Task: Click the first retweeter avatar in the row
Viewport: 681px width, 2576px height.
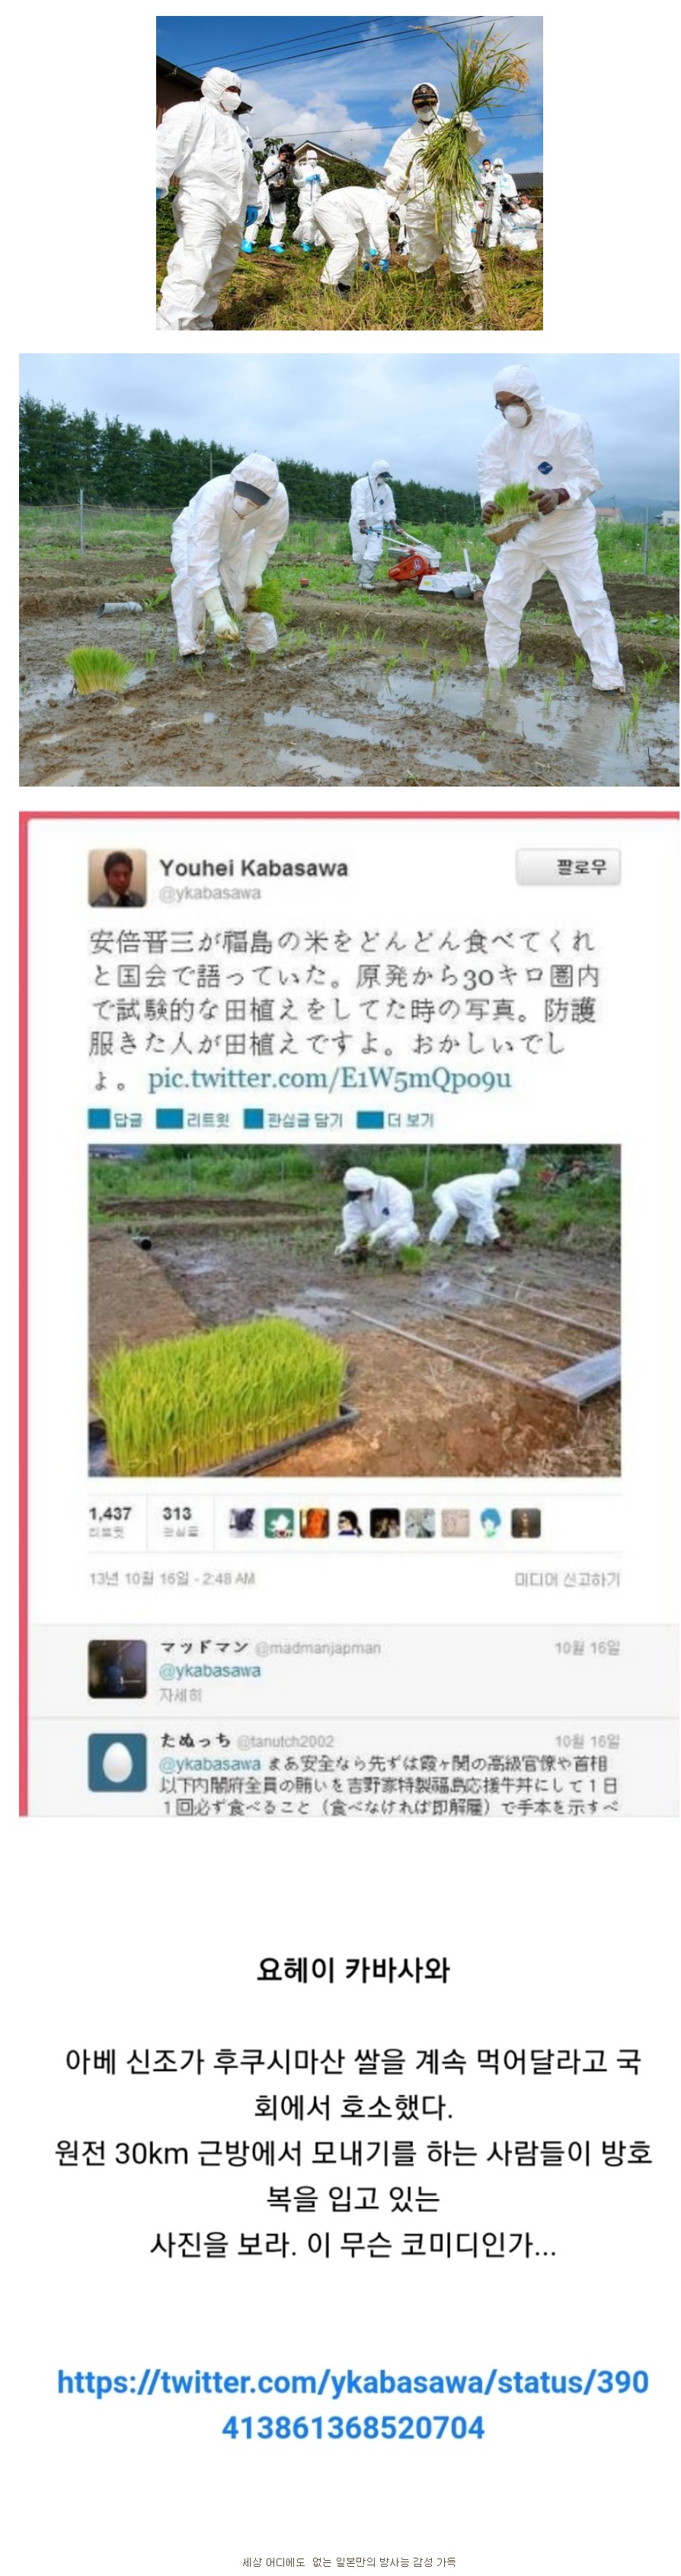Action: [242, 1522]
